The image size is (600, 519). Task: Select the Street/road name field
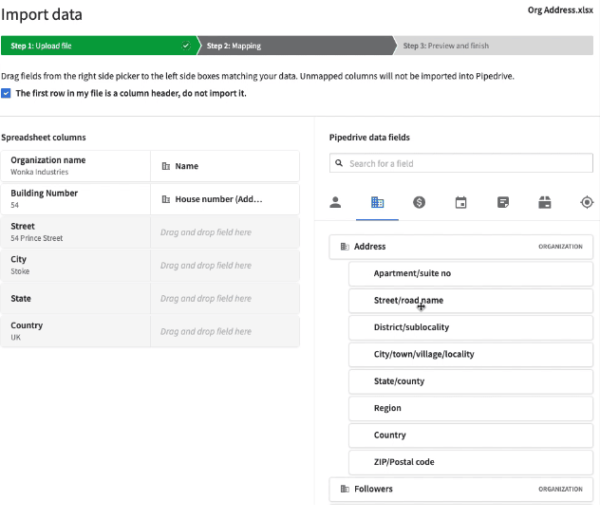pos(471,300)
